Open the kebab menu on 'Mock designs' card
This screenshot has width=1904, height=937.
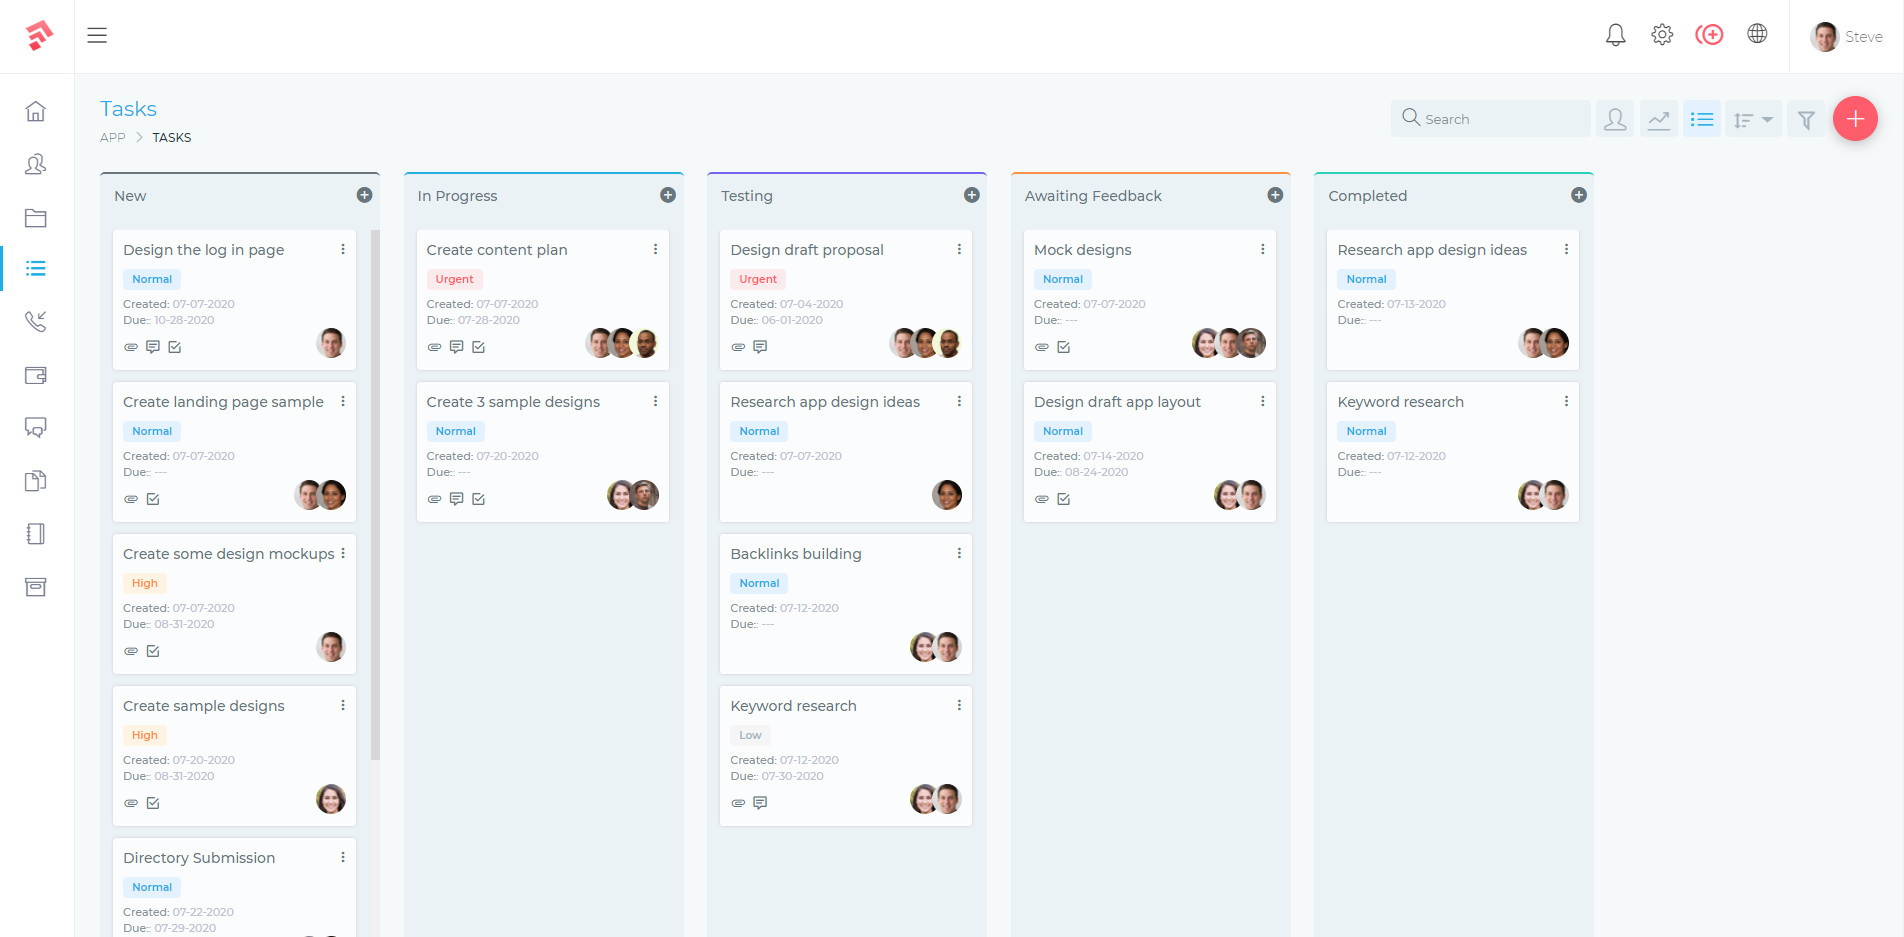[x=1262, y=248]
